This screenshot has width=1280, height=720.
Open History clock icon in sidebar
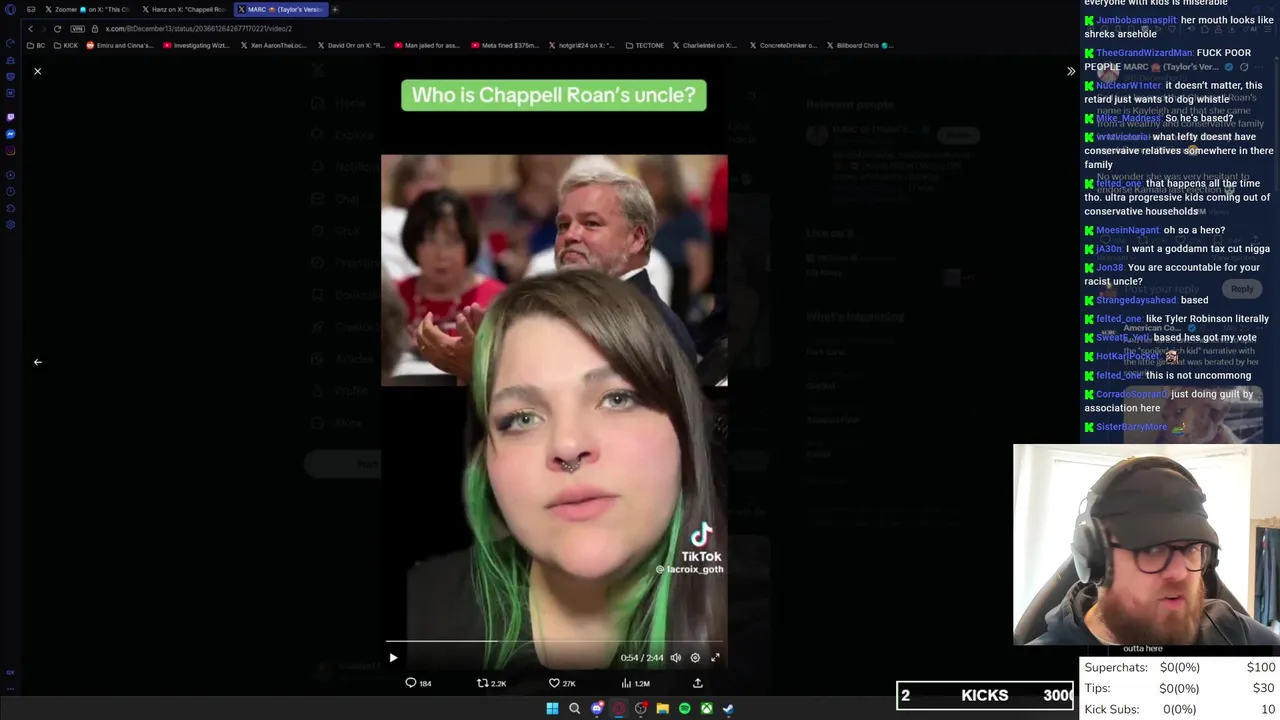[x=10, y=191]
